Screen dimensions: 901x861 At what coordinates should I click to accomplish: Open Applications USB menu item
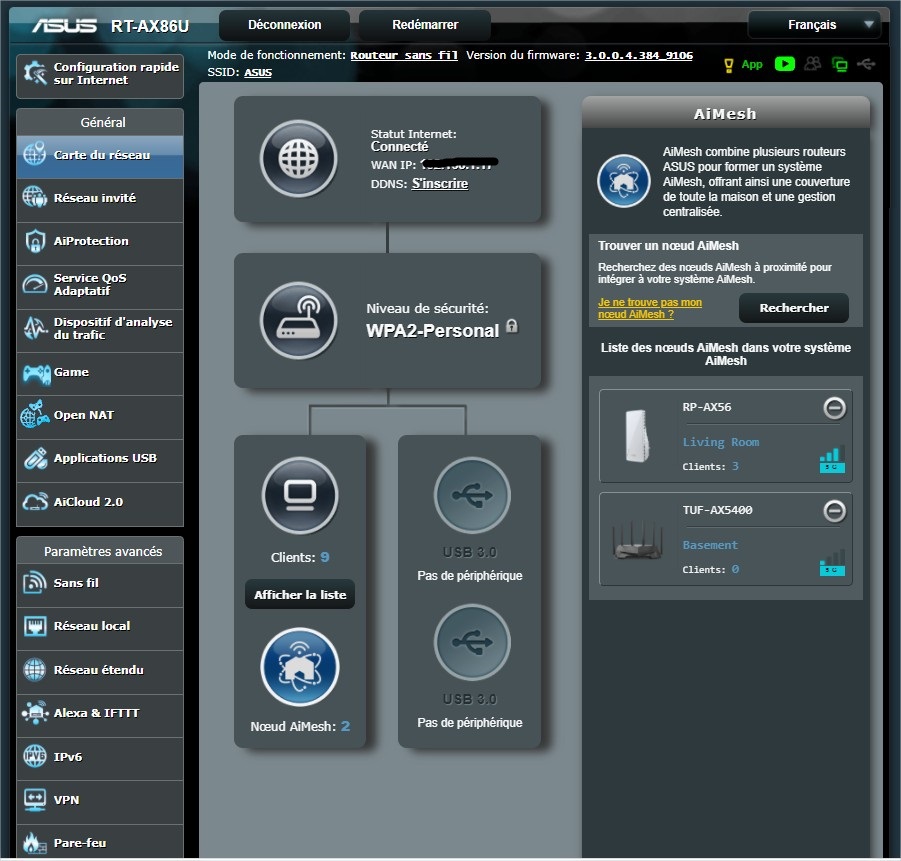pos(100,459)
